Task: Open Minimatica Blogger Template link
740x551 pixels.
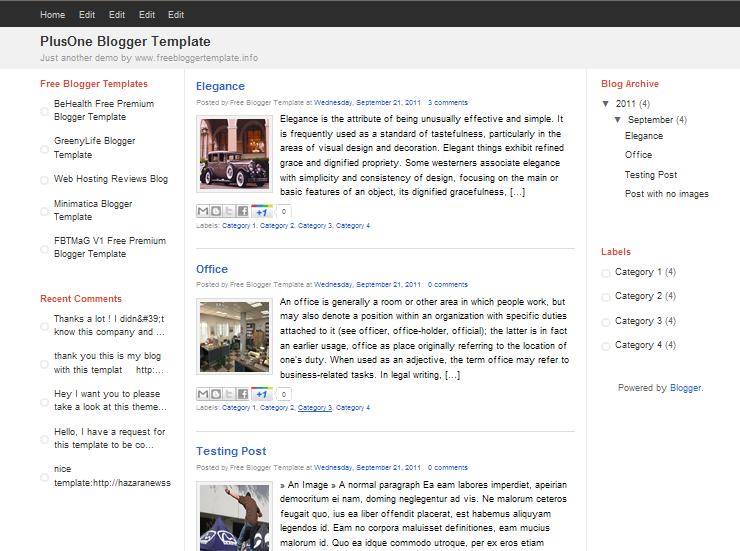Action: click(93, 210)
